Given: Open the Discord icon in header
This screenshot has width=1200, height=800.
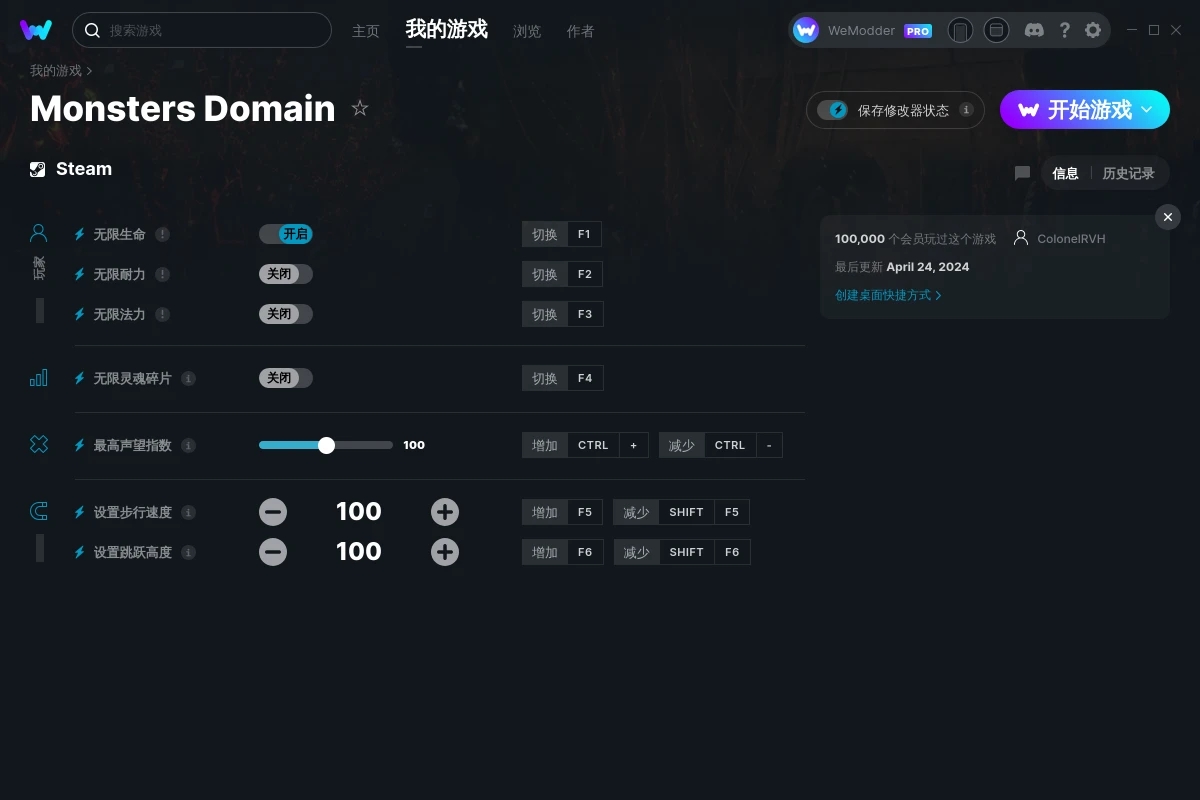Looking at the screenshot, I should (x=1035, y=30).
